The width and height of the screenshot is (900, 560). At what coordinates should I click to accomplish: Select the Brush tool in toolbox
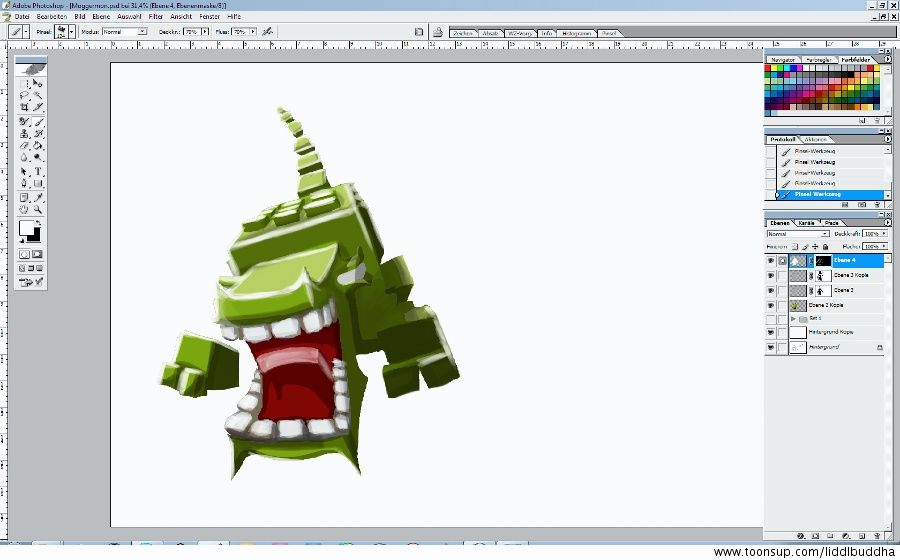(x=38, y=122)
